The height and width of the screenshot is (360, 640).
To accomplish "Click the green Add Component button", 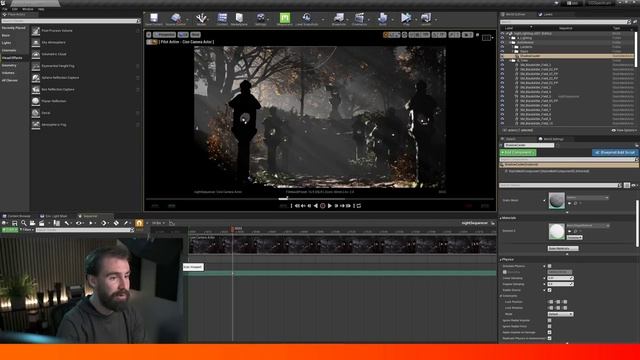I will (518, 153).
